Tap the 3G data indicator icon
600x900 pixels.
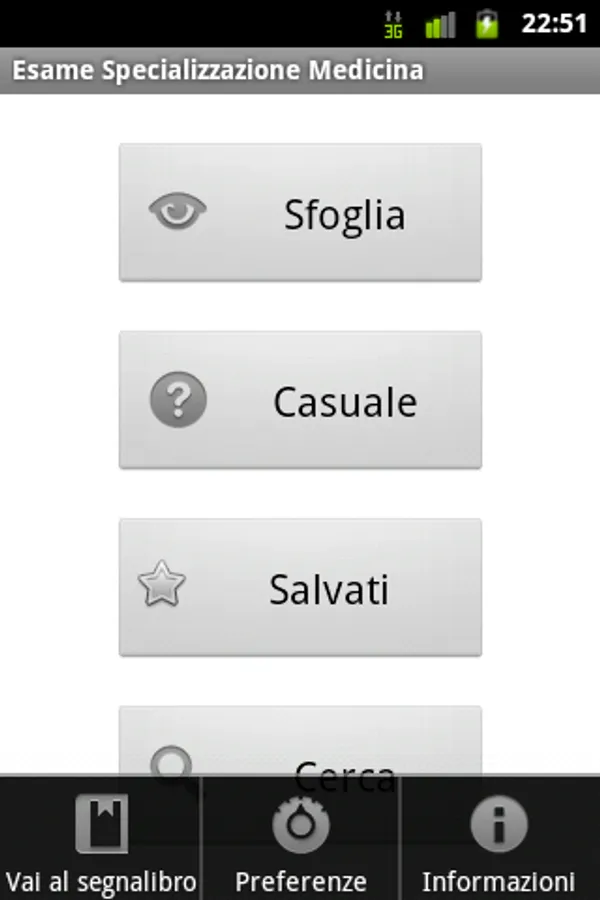393,24
